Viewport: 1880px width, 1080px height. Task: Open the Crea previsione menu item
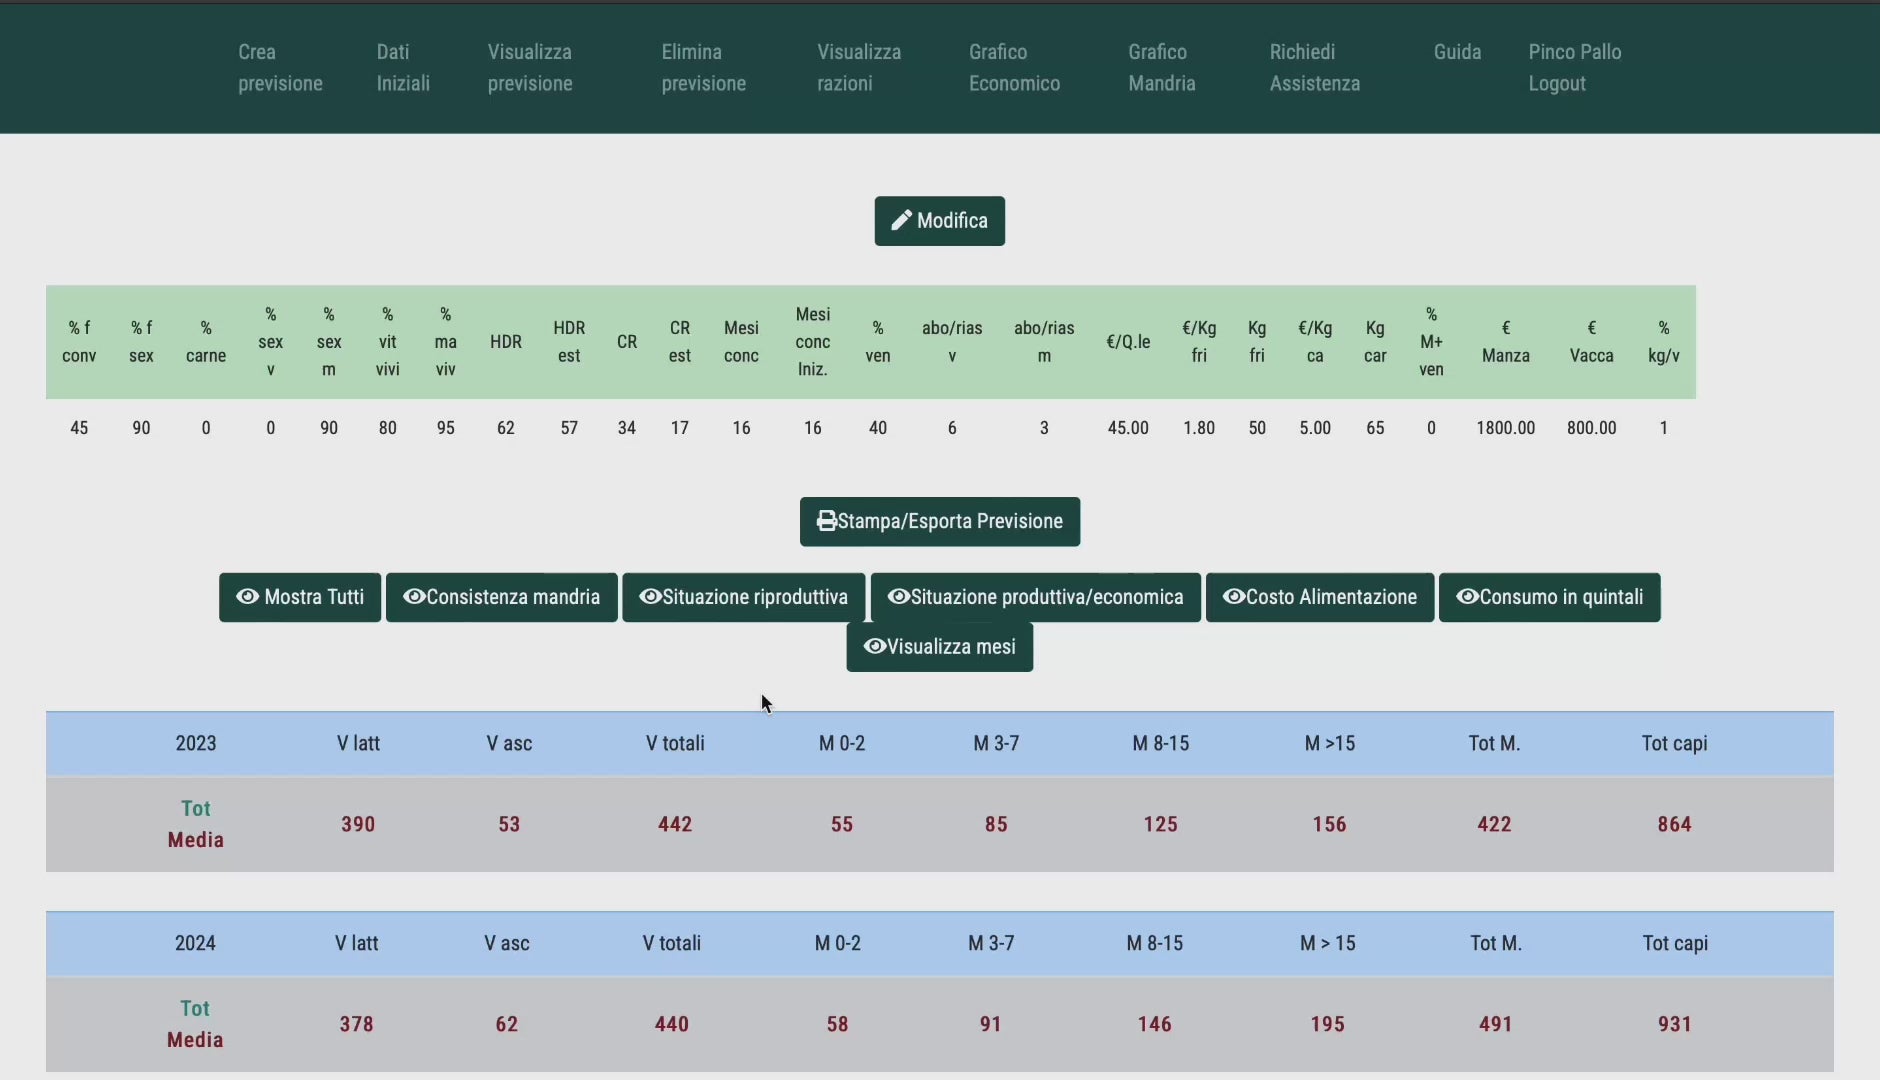click(x=280, y=68)
